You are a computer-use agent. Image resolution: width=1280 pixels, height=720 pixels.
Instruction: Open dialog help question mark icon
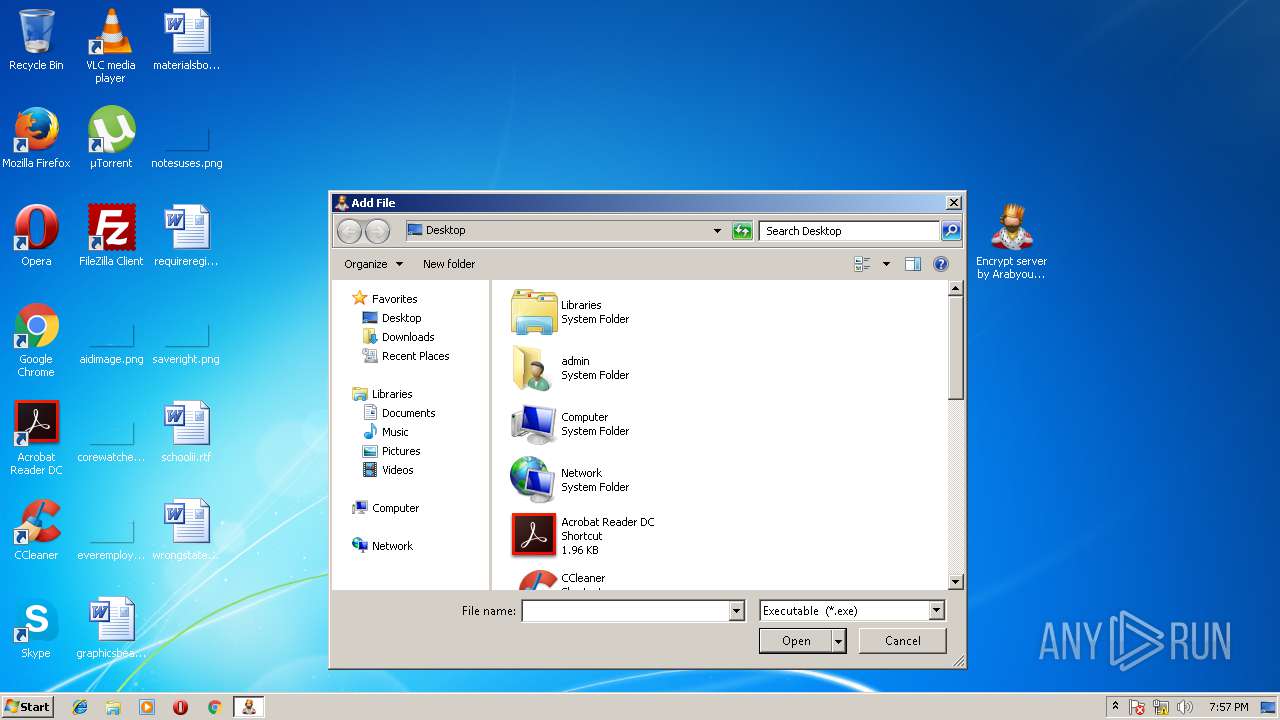pos(940,264)
